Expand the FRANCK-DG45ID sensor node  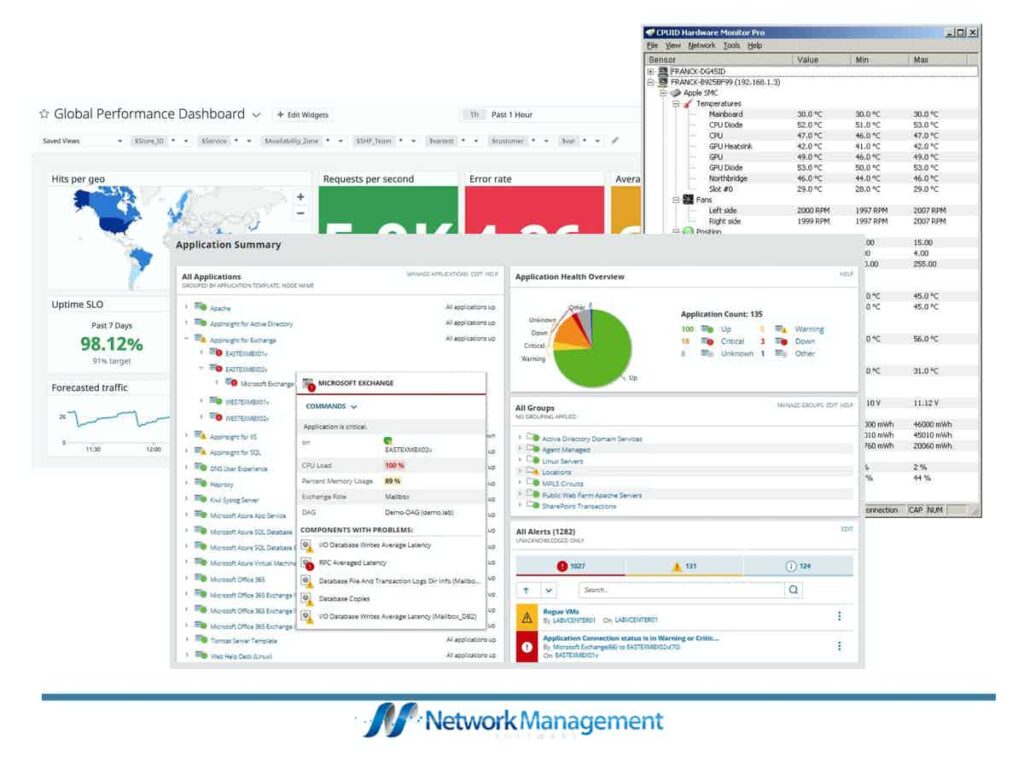tap(650, 71)
